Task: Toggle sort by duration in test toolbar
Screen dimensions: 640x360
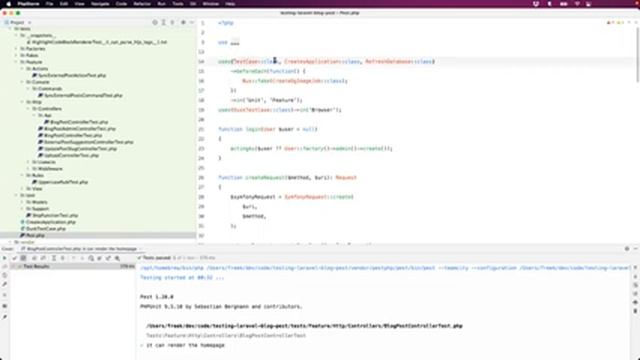Action: pos(43,258)
